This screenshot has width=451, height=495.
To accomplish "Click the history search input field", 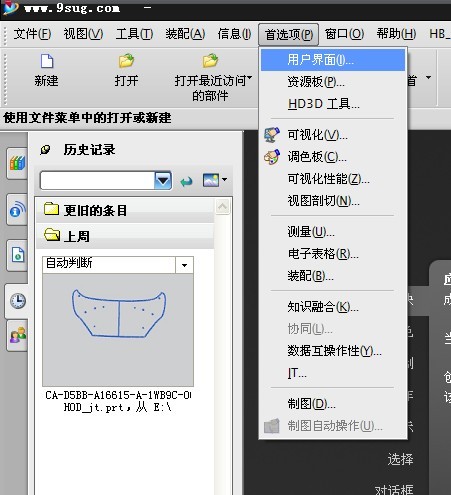I will point(97,181).
